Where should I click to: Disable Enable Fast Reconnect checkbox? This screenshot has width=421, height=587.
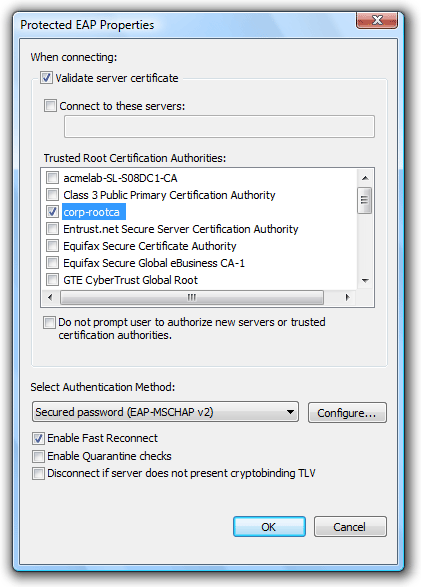pyautogui.click(x=38, y=438)
